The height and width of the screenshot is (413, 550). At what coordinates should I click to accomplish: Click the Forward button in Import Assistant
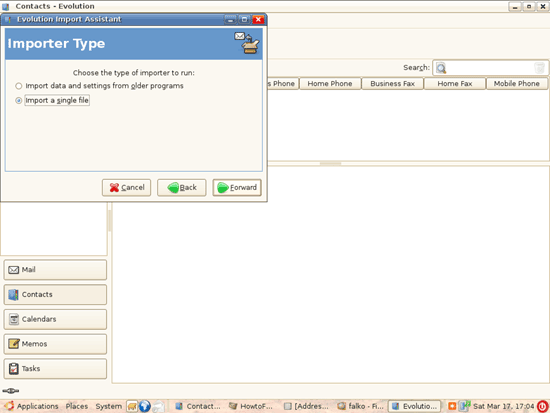tap(237, 188)
